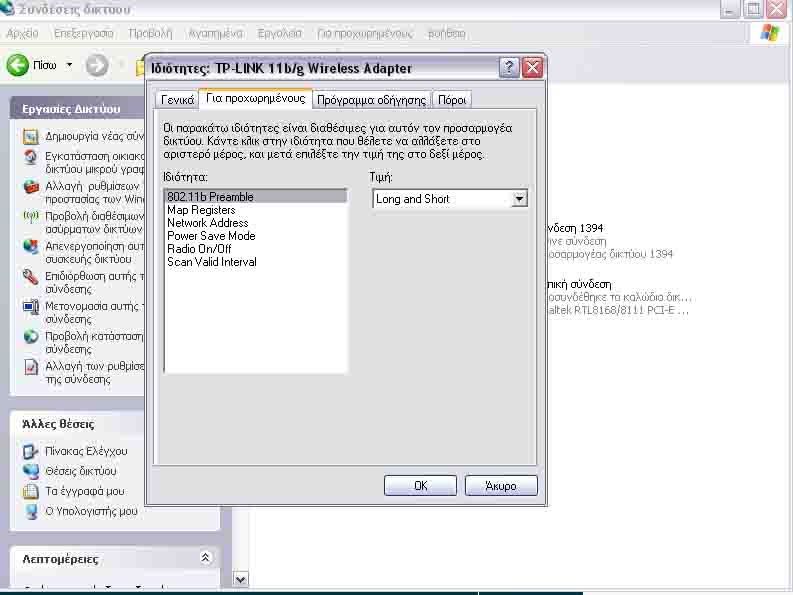
Task: Click the sidebar scroll down arrow
Action: pyautogui.click(x=241, y=579)
